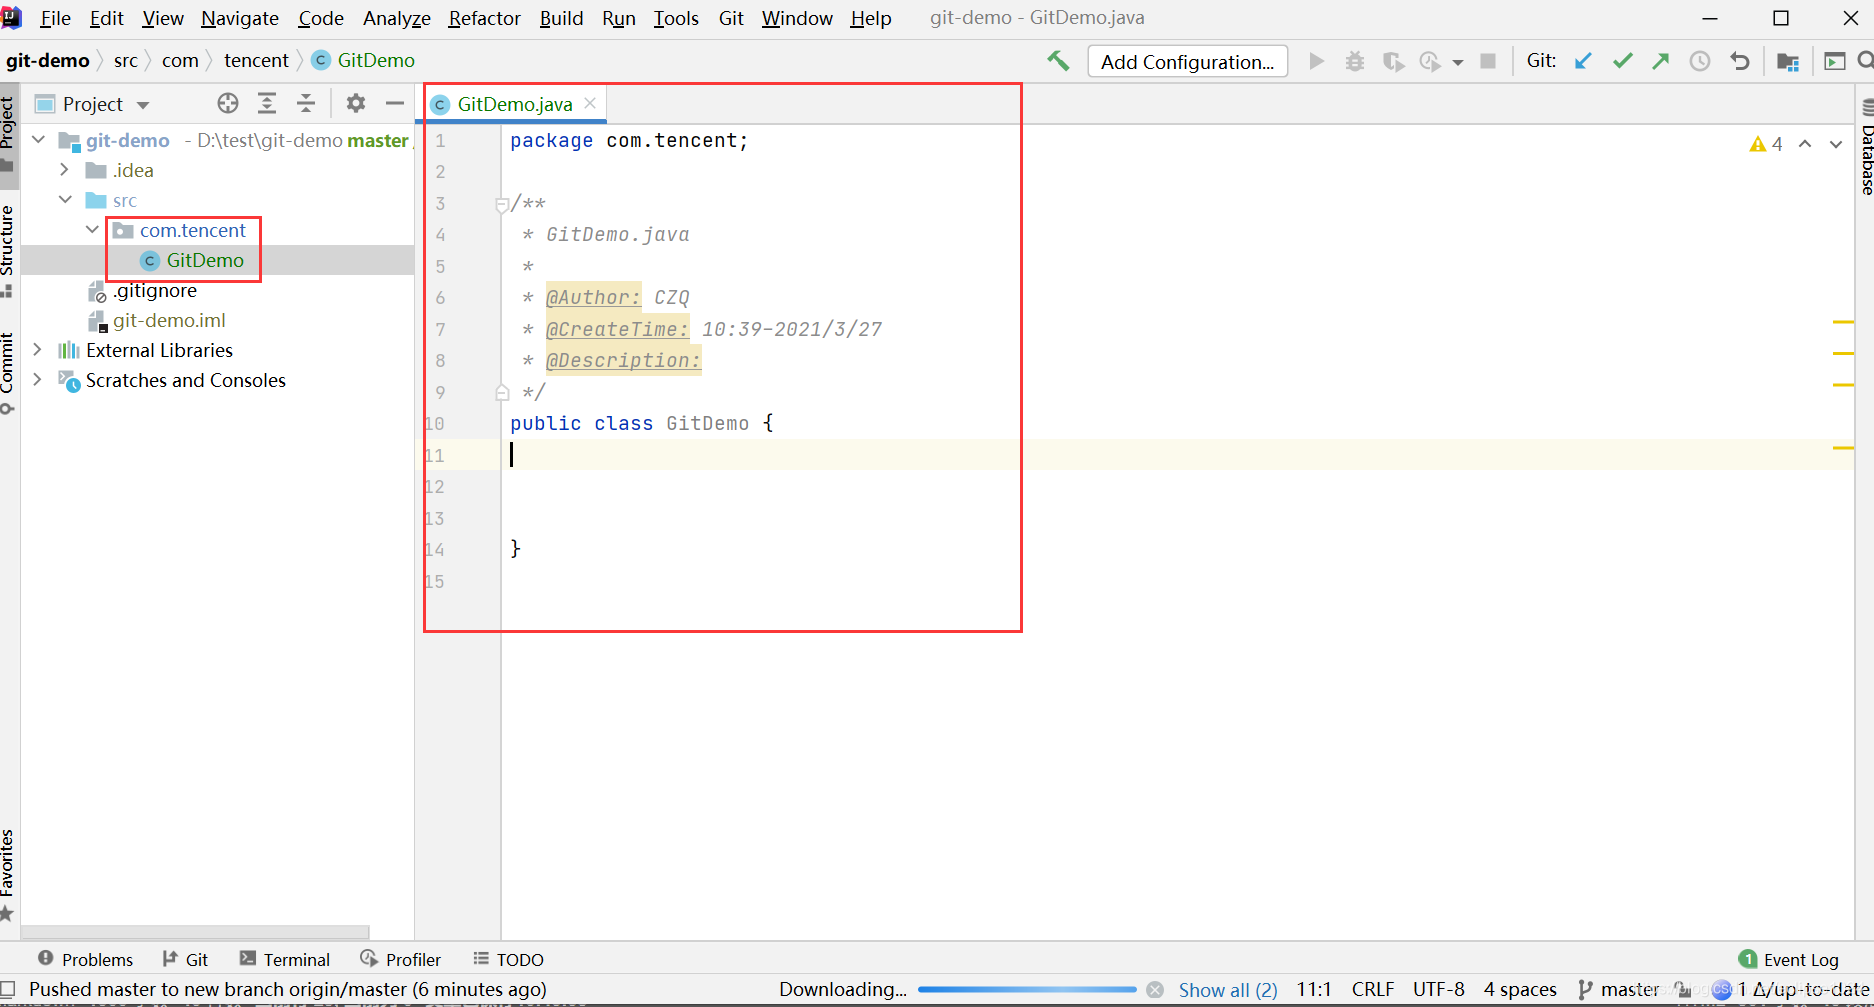Screen dimensions: 1874x1007
Task: Click the Profiler run icon
Action: (1431, 61)
